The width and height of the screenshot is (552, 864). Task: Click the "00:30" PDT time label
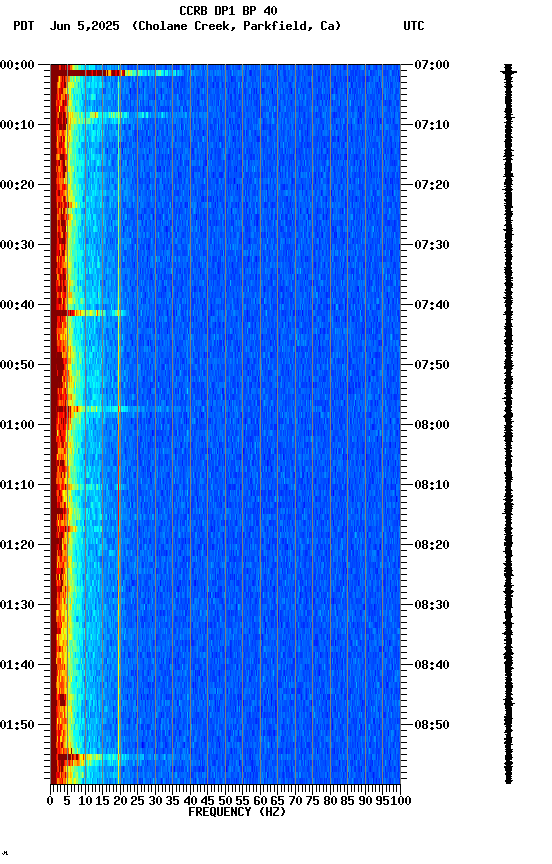(x=17, y=245)
